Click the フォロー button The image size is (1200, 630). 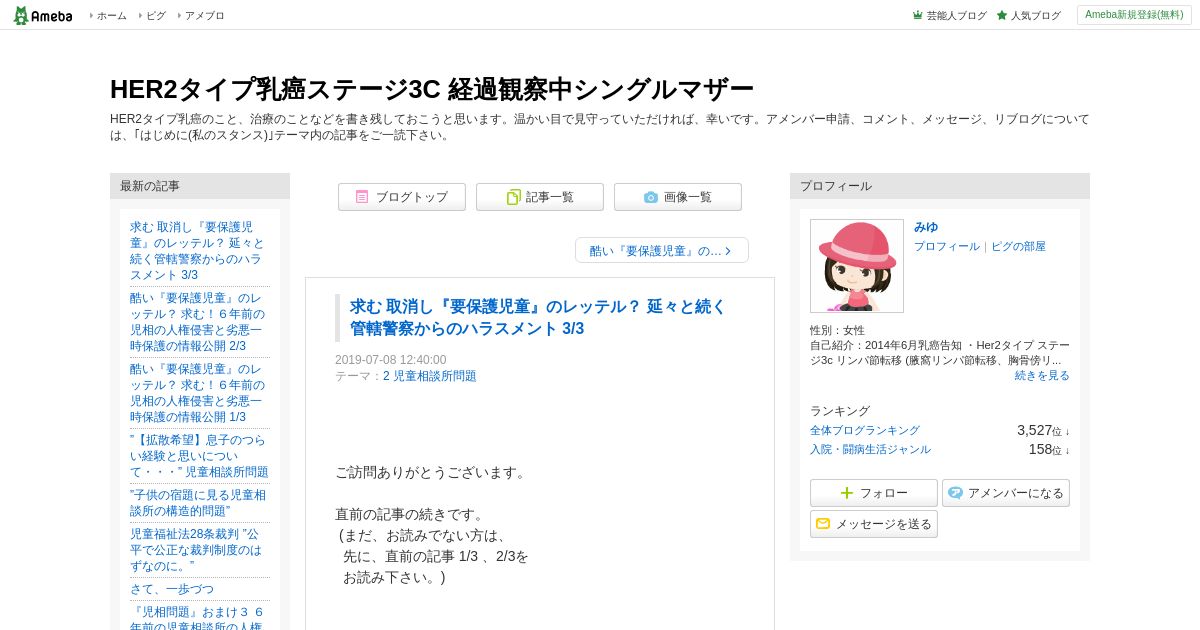coord(874,493)
